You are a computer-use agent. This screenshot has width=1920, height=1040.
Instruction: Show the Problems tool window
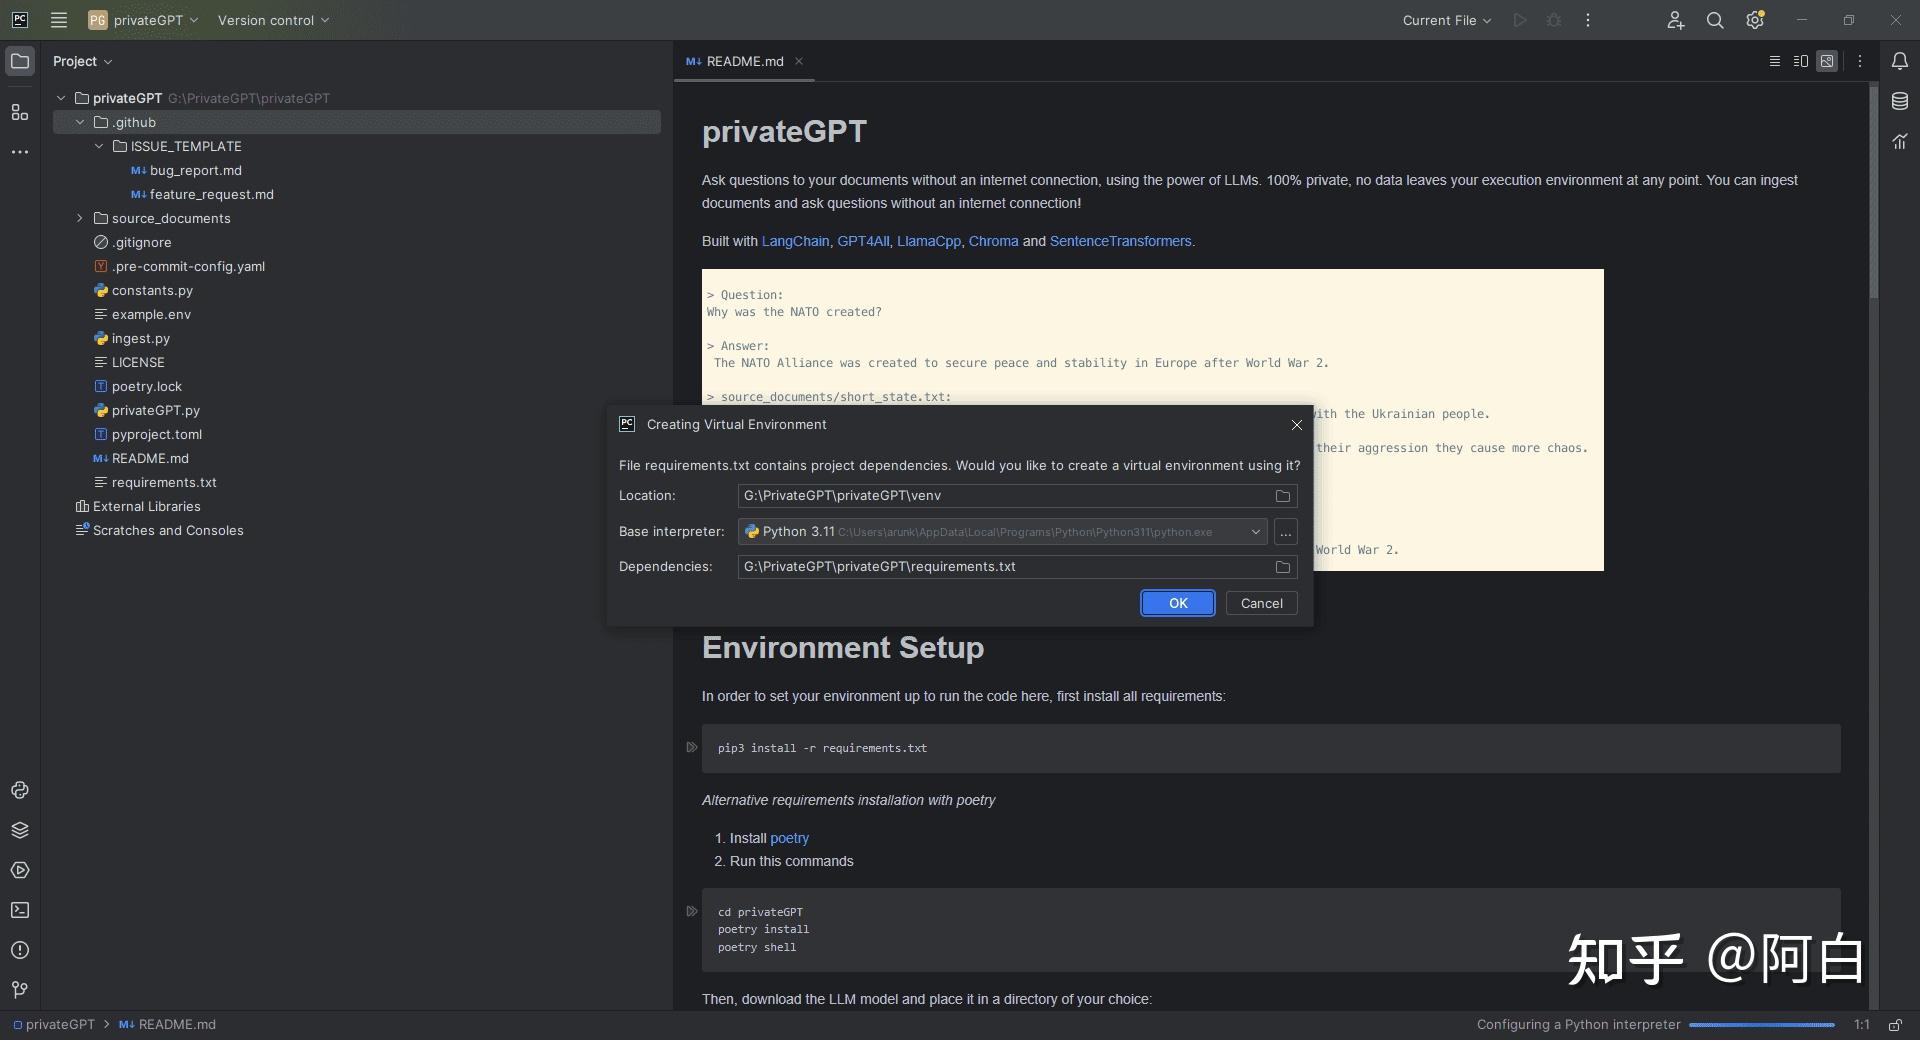pyautogui.click(x=20, y=950)
